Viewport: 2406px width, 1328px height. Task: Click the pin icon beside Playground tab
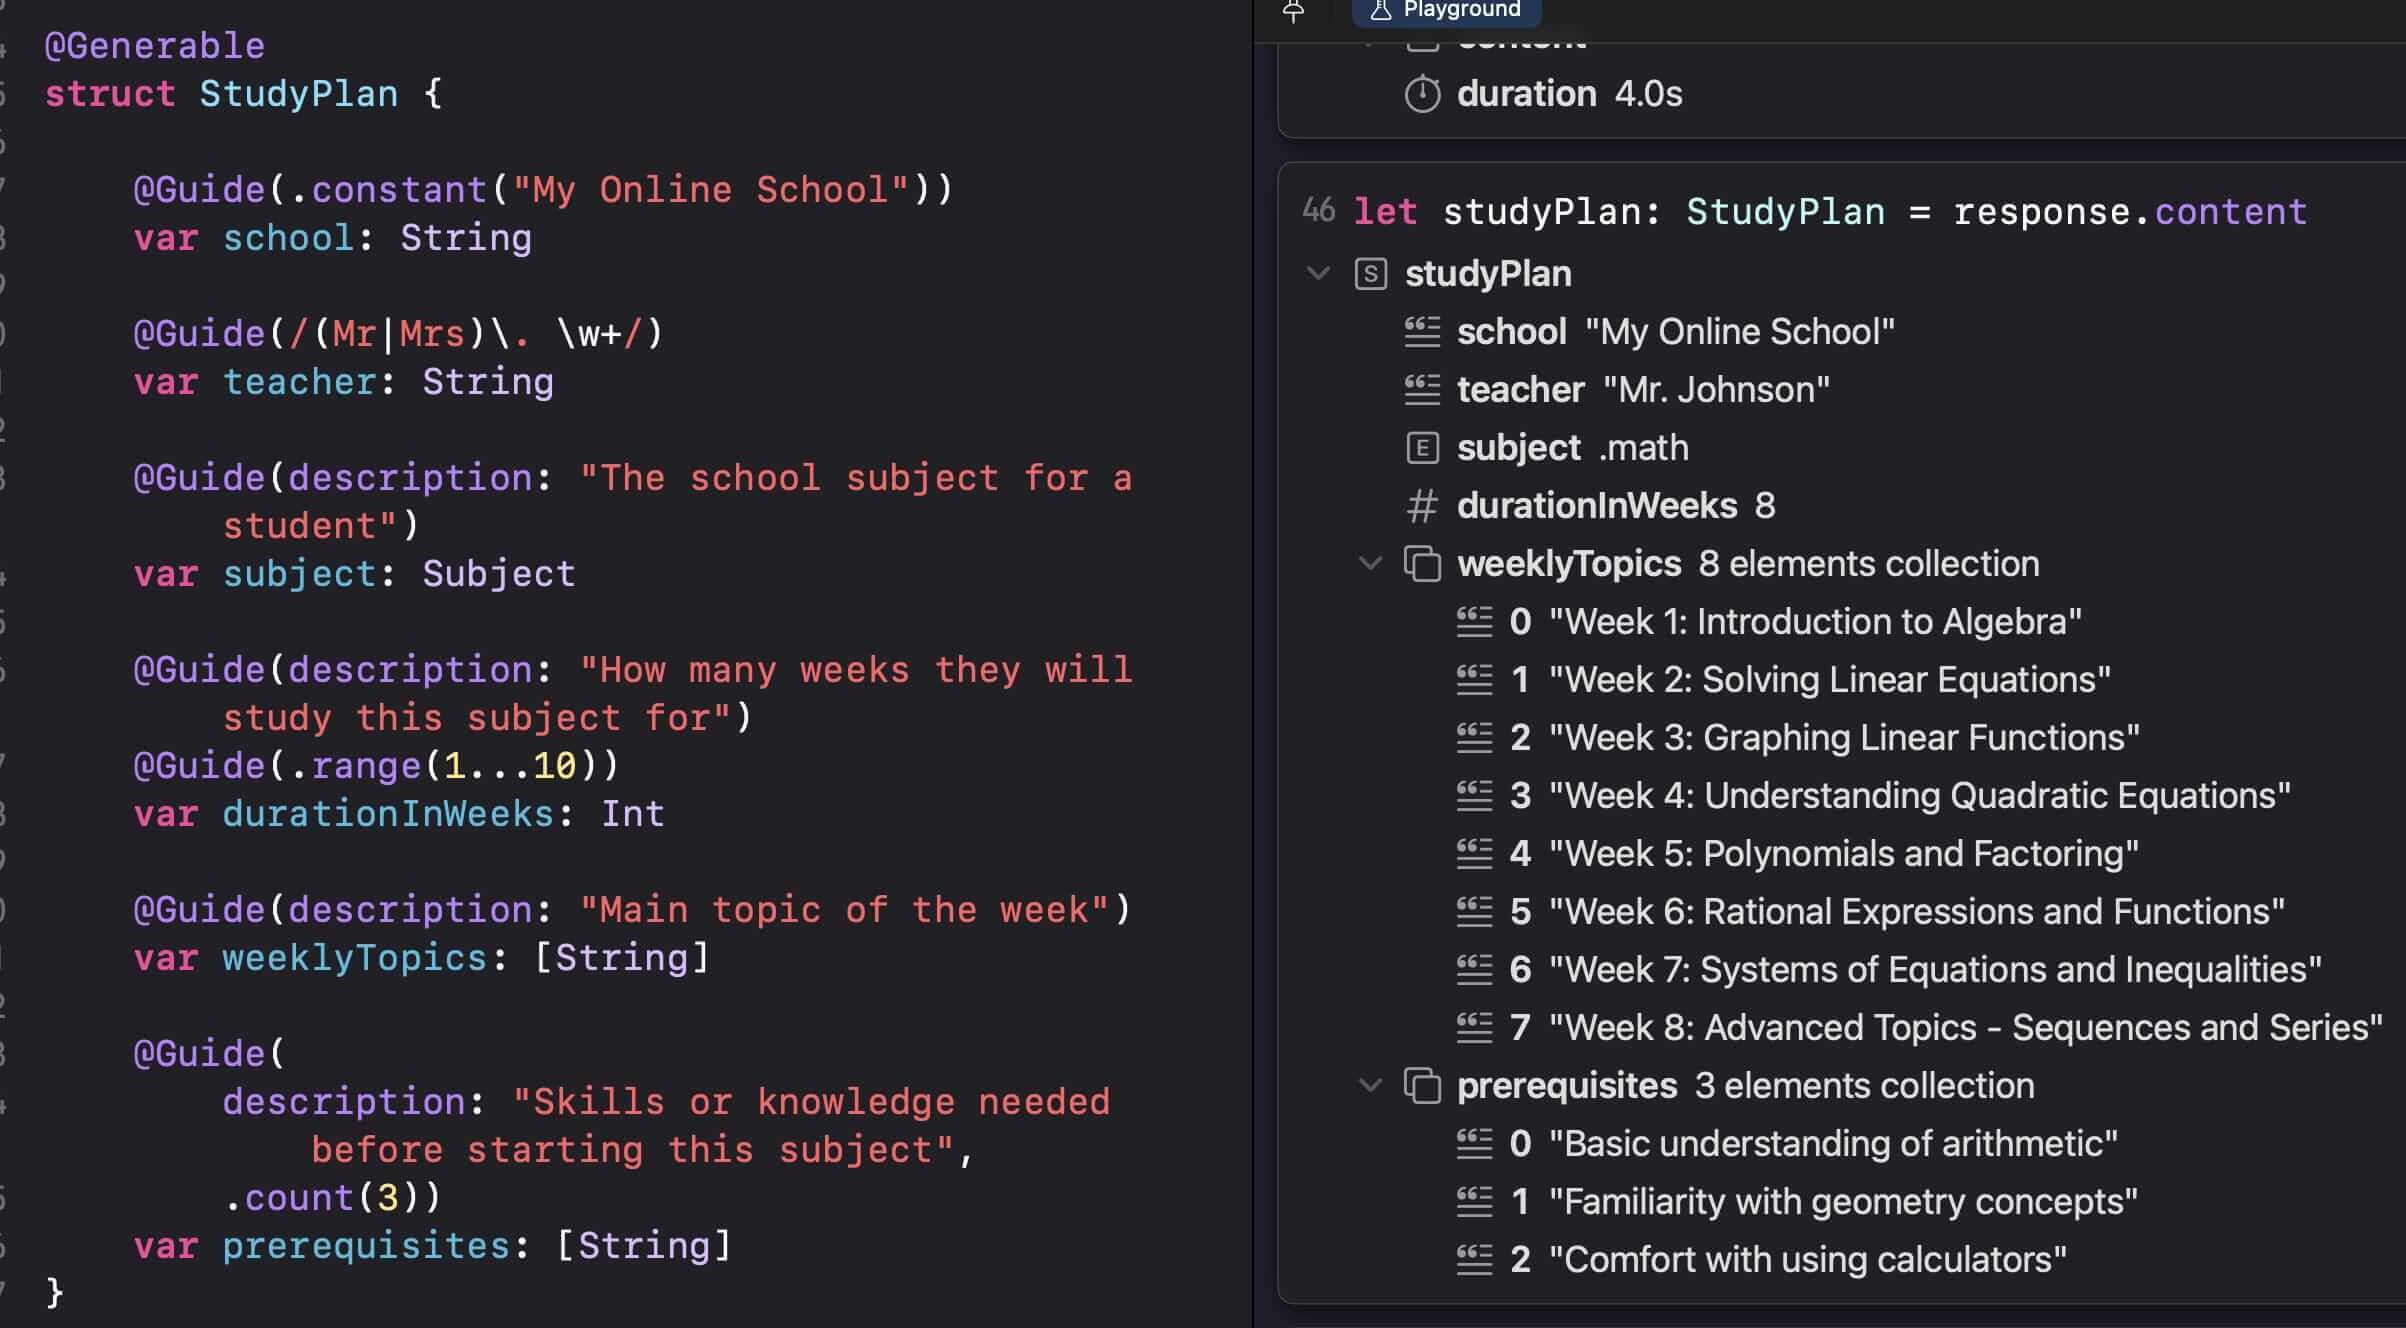[1293, 11]
